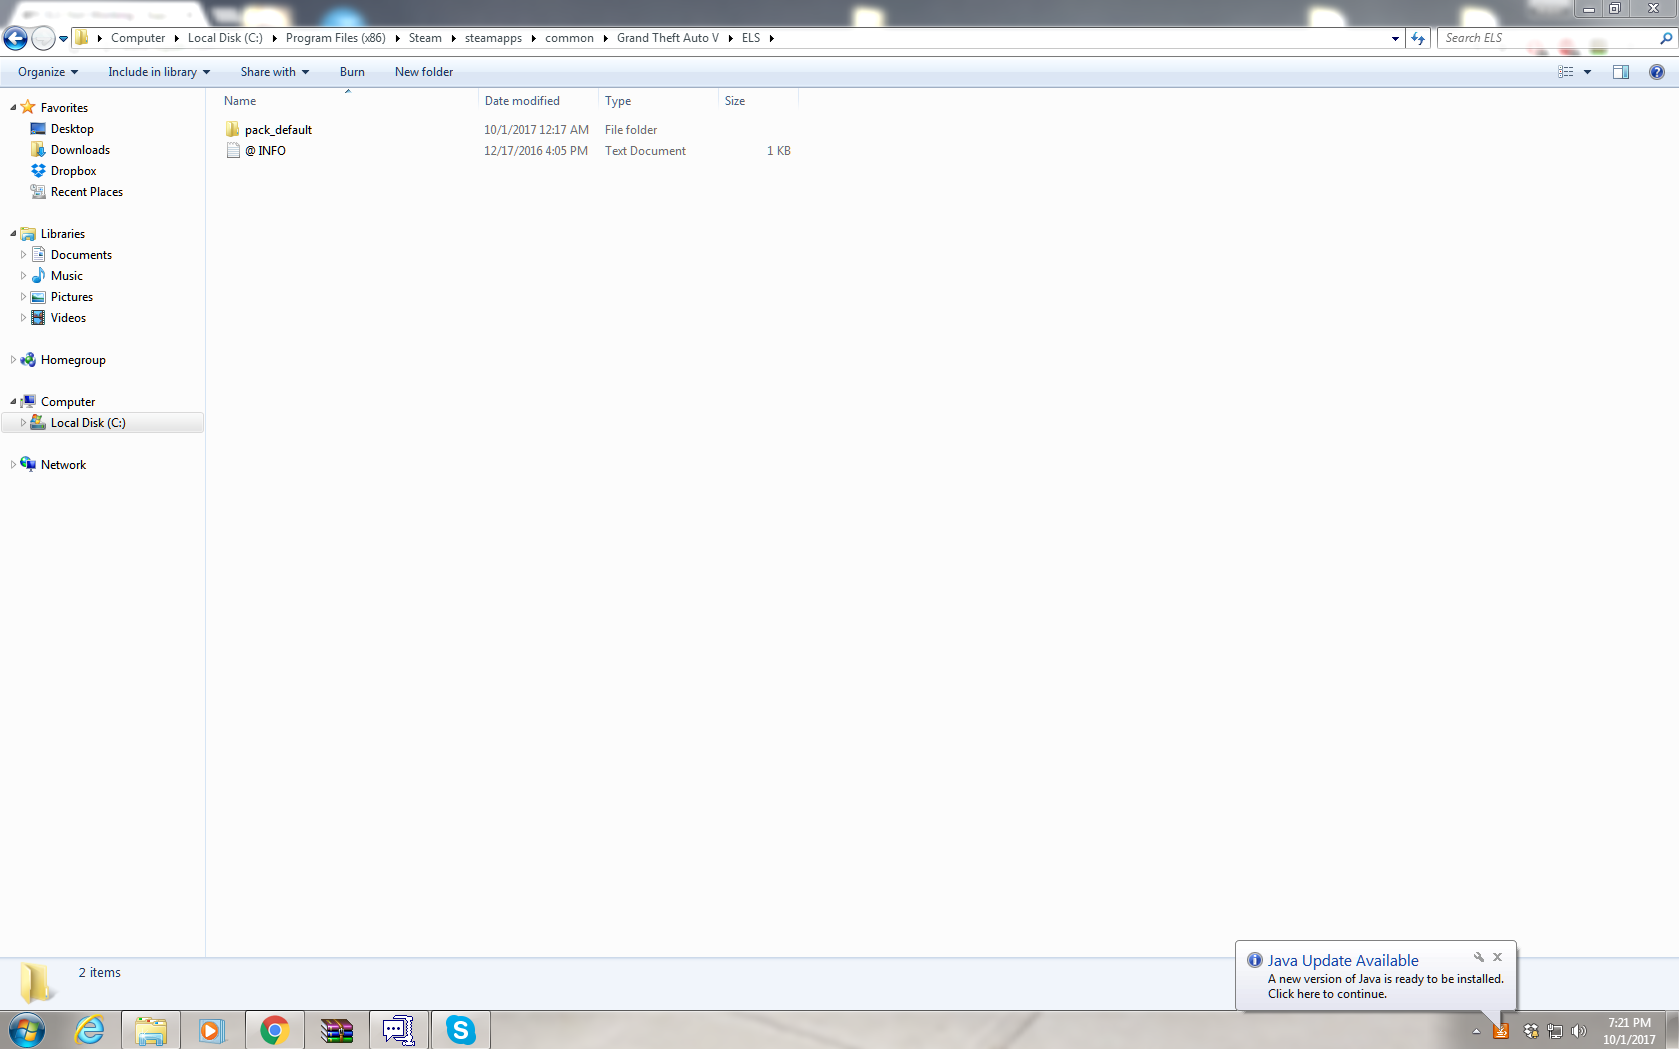Refresh the ELS folder view
This screenshot has height=1049, width=1679.
(1418, 38)
